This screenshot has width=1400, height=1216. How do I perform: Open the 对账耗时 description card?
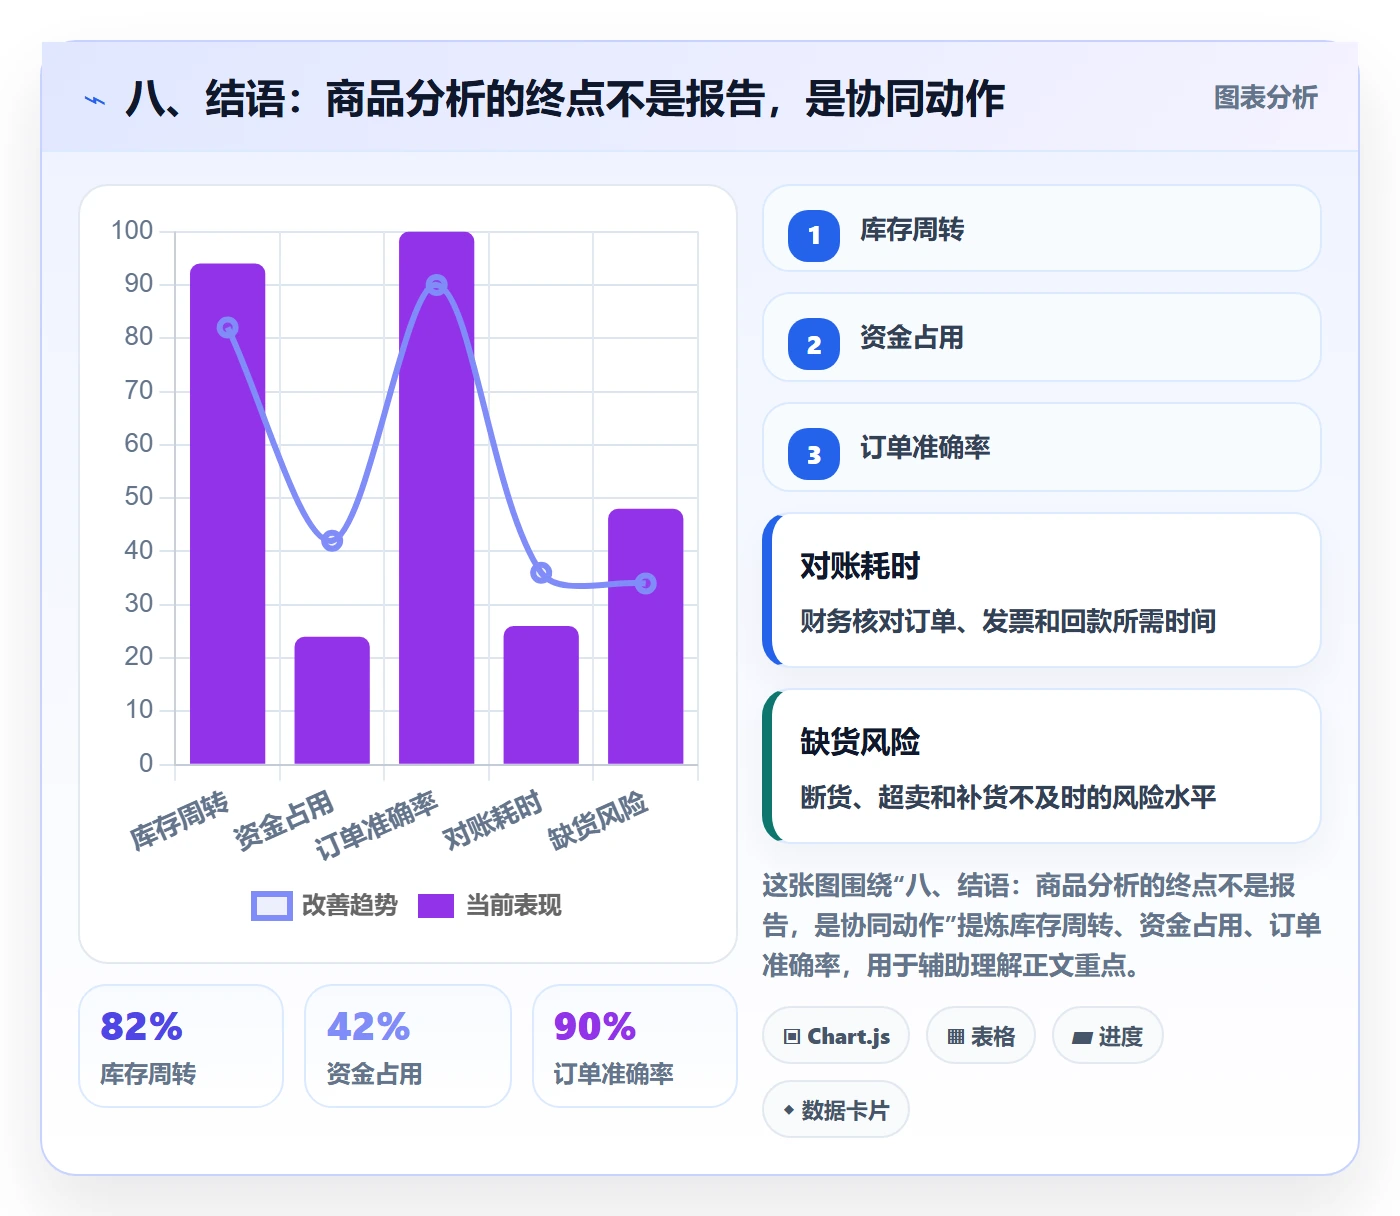[1041, 590]
